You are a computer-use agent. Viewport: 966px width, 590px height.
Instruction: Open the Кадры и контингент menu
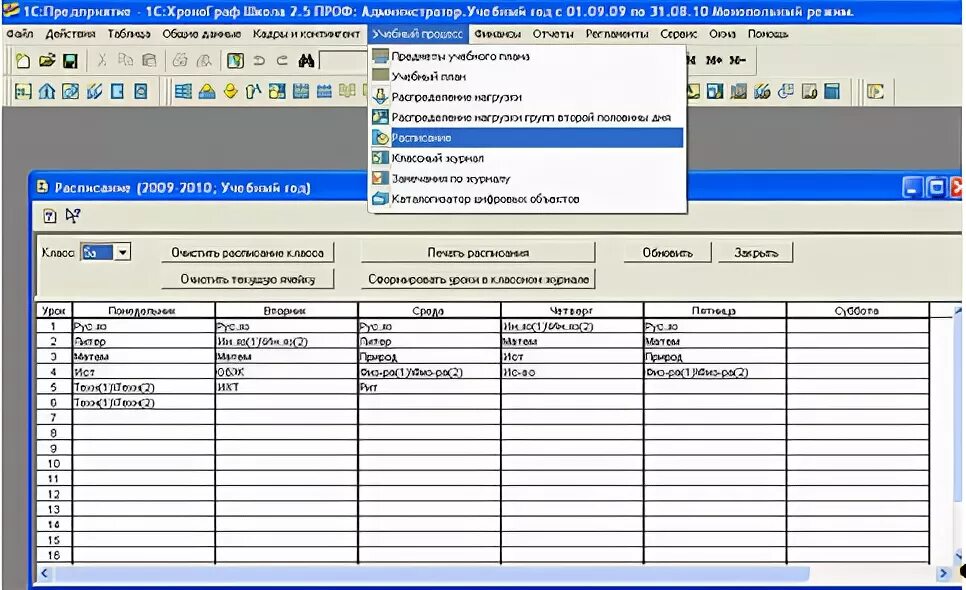tap(306, 34)
